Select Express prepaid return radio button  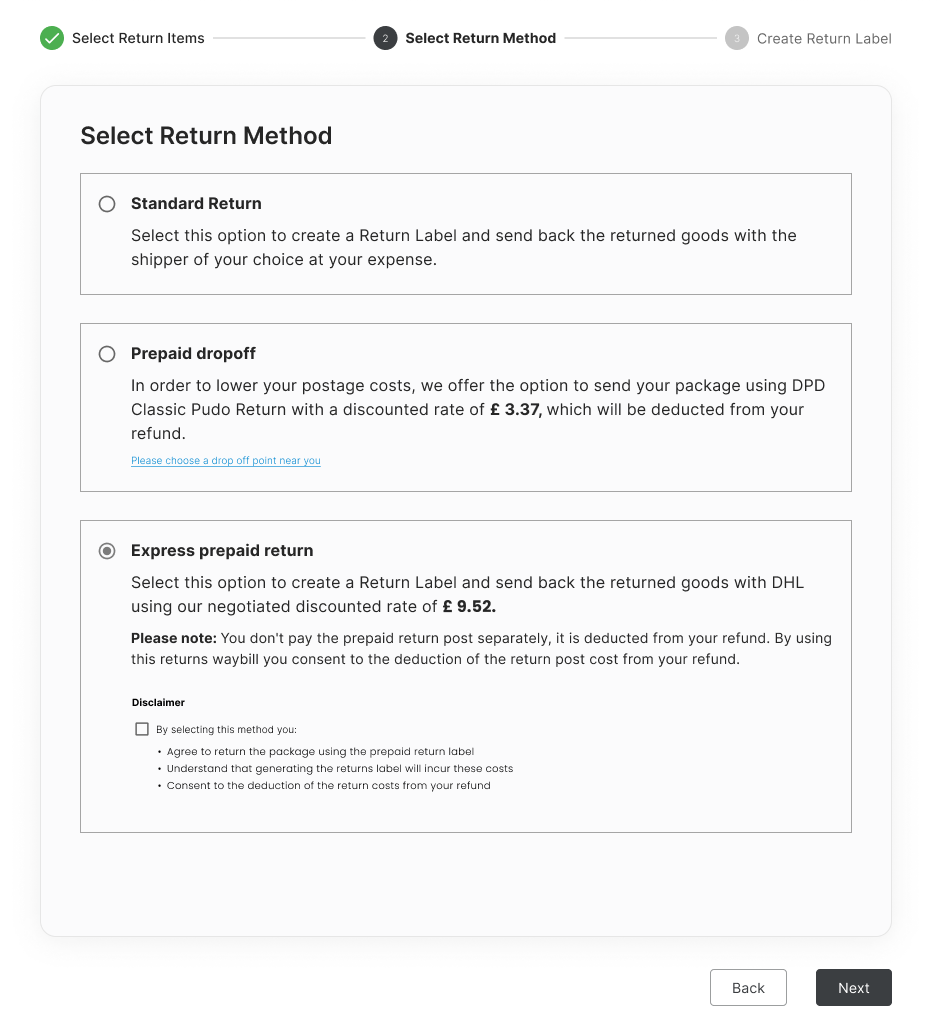coord(107,551)
